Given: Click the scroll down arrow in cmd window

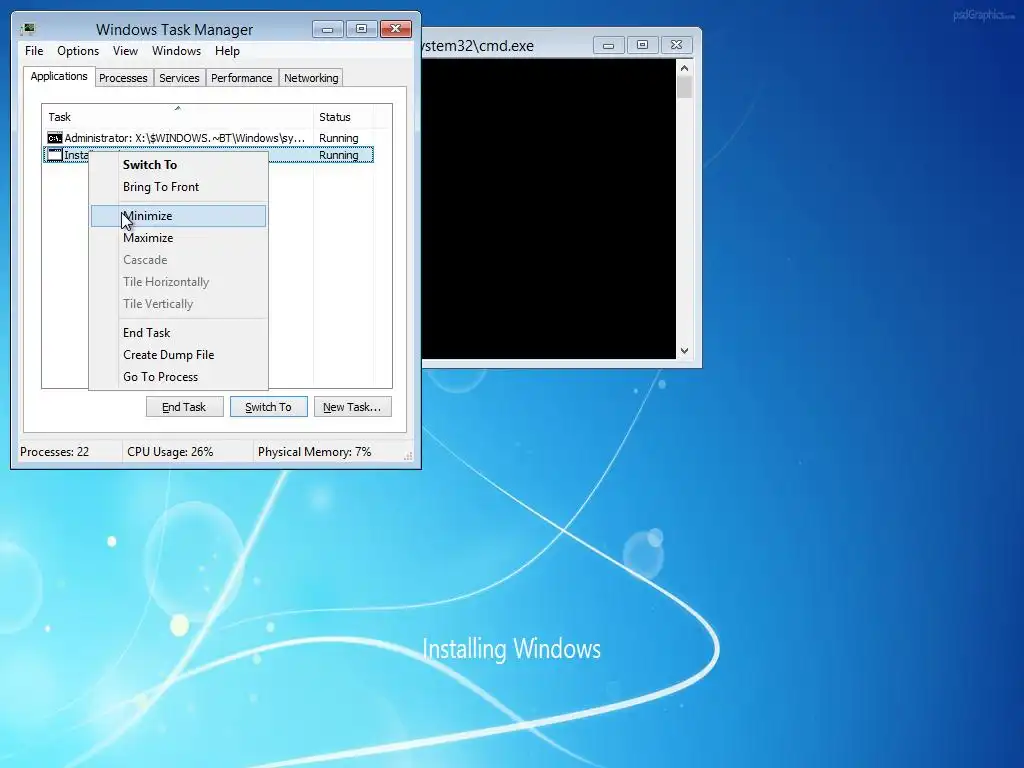Looking at the screenshot, I should click(x=684, y=351).
